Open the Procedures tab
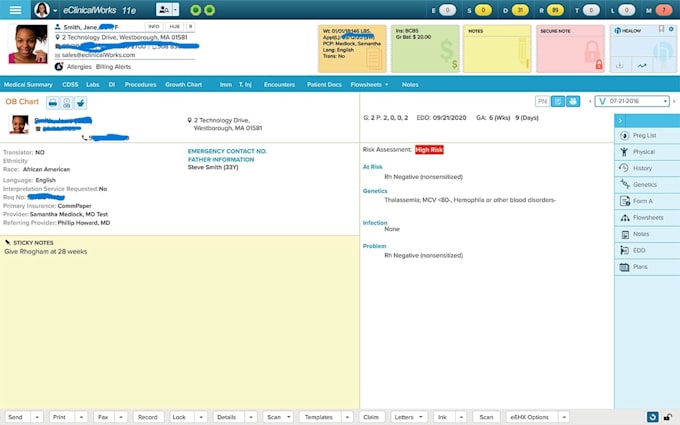Viewport: 680px width, 425px height. click(x=141, y=85)
